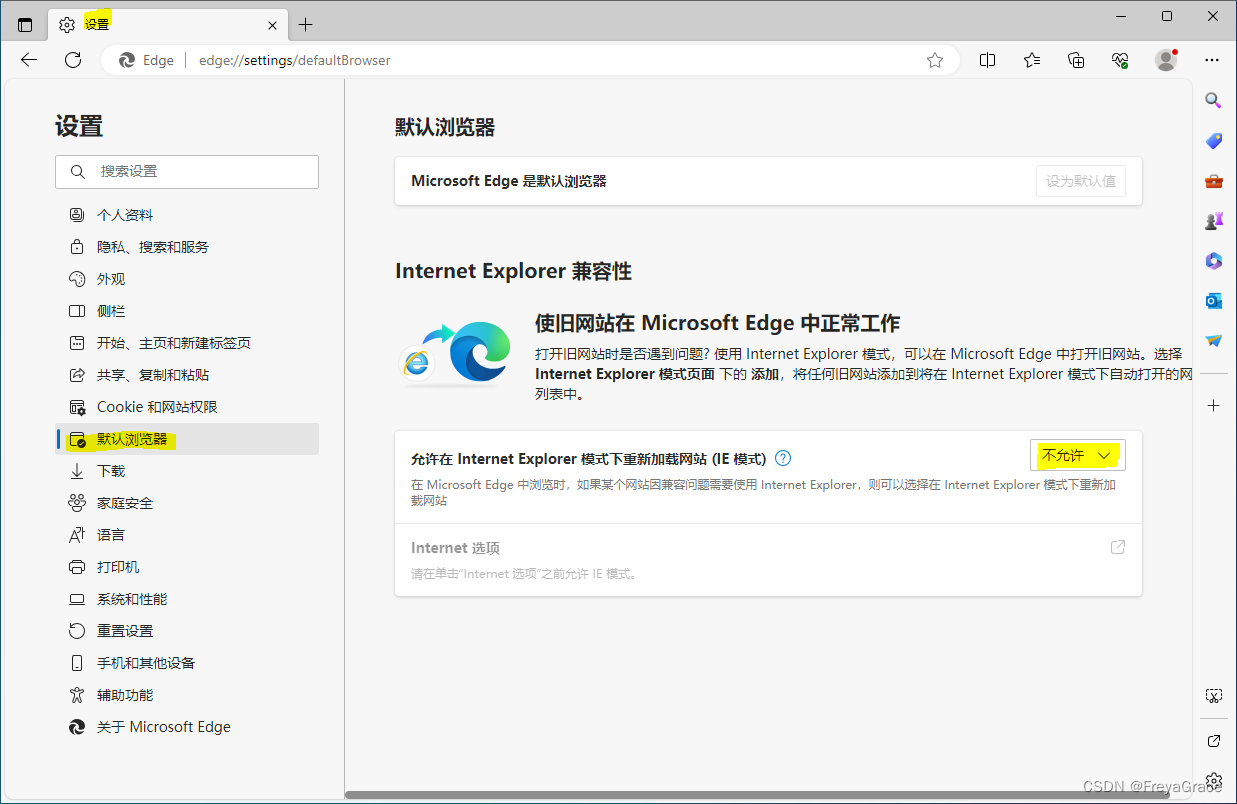Open the Favorites list icon
The width and height of the screenshot is (1237, 804).
pos(1032,60)
